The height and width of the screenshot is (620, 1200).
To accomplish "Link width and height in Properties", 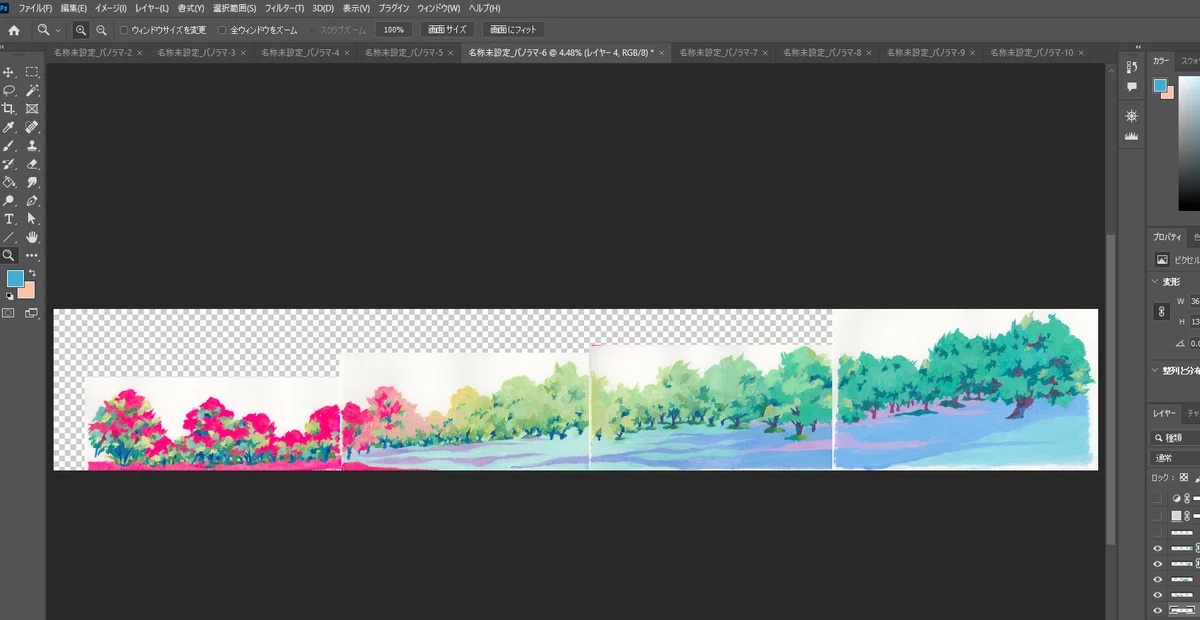I will click(x=1162, y=312).
